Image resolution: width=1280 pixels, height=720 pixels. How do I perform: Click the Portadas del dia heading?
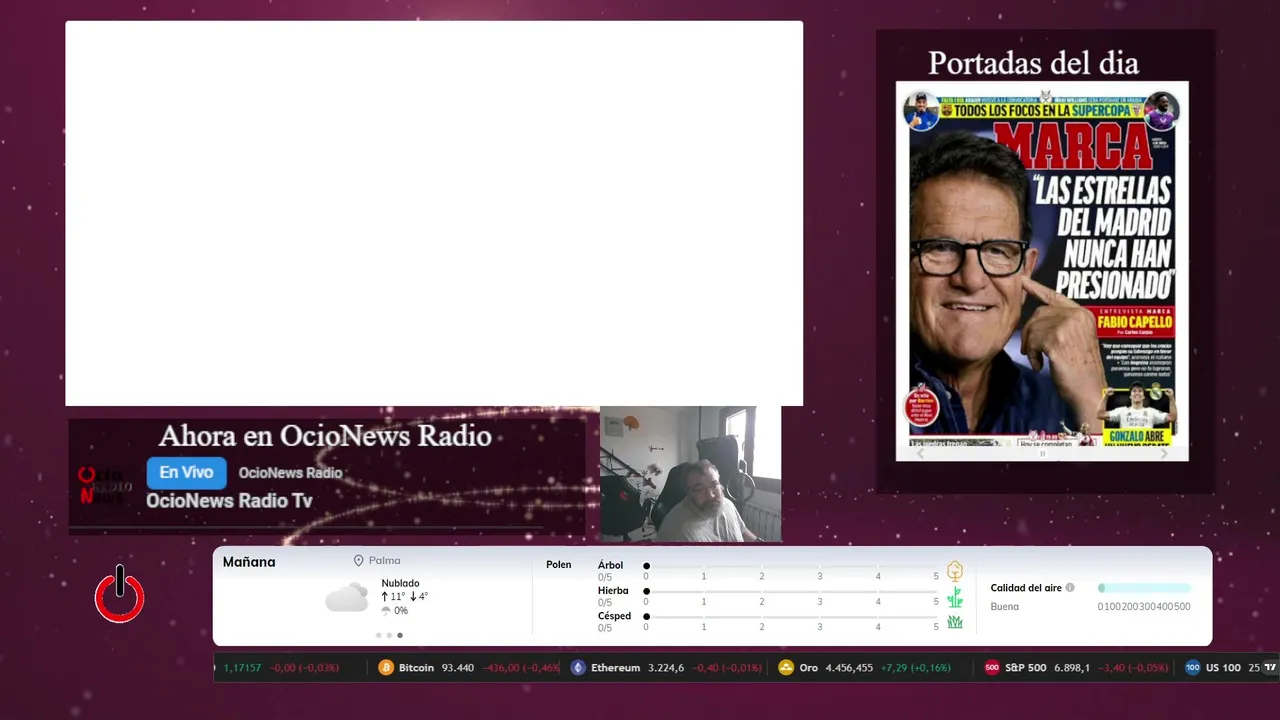point(1033,63)
